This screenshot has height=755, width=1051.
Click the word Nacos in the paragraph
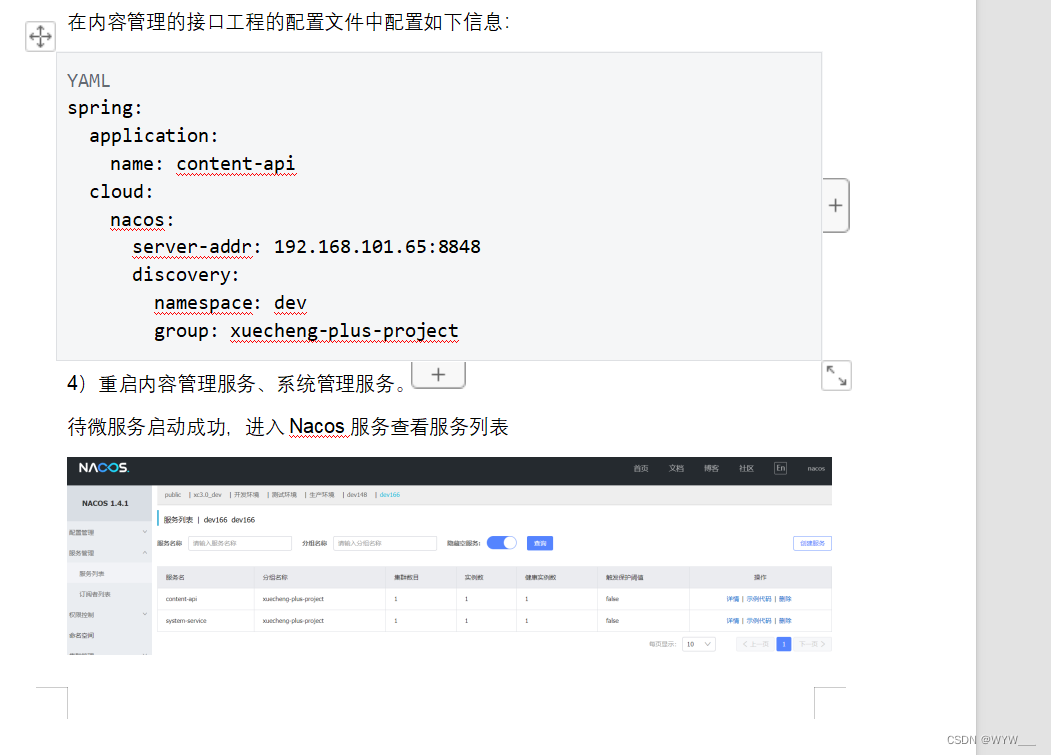click(316, 426)
